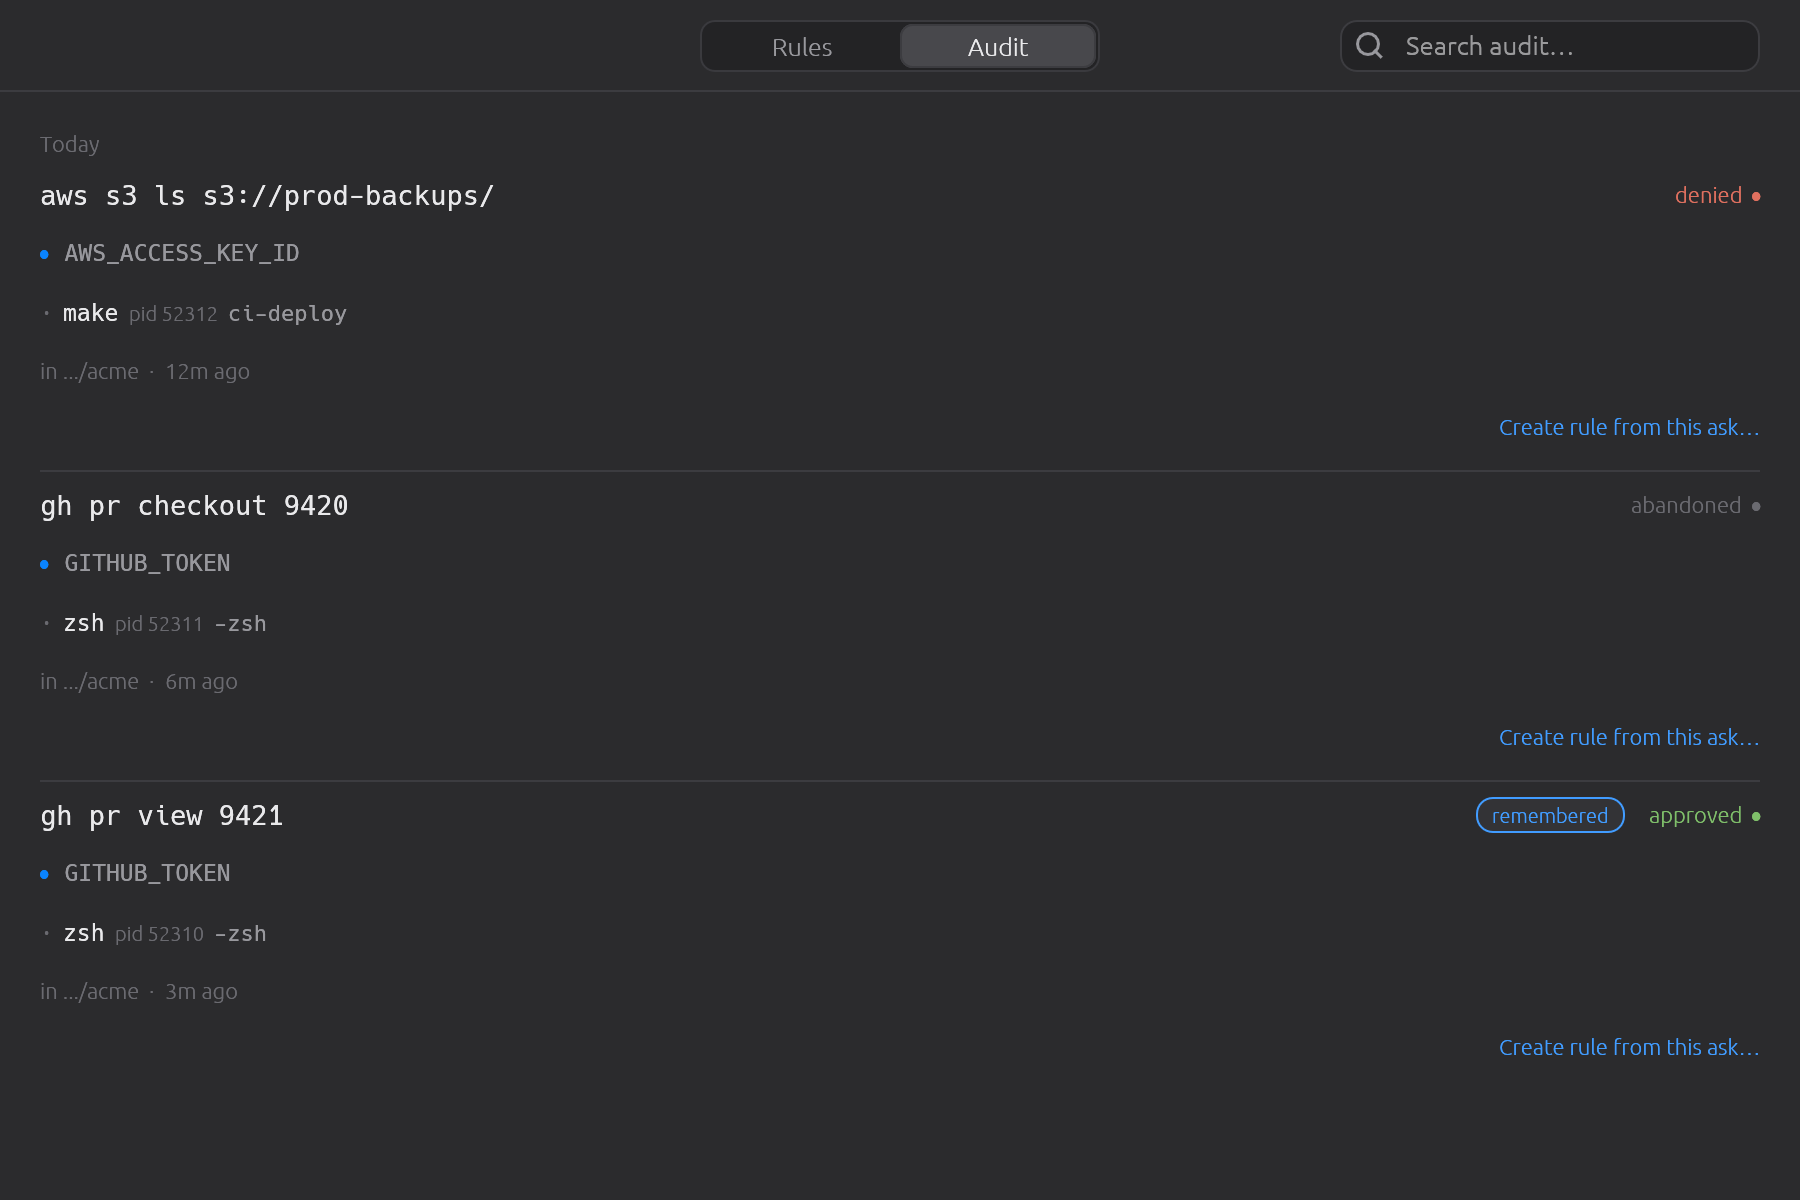Click GITHUB_TOKEN under gh pr view 9421
The width and height of the screenshot is (1800, 1200).
147,874
